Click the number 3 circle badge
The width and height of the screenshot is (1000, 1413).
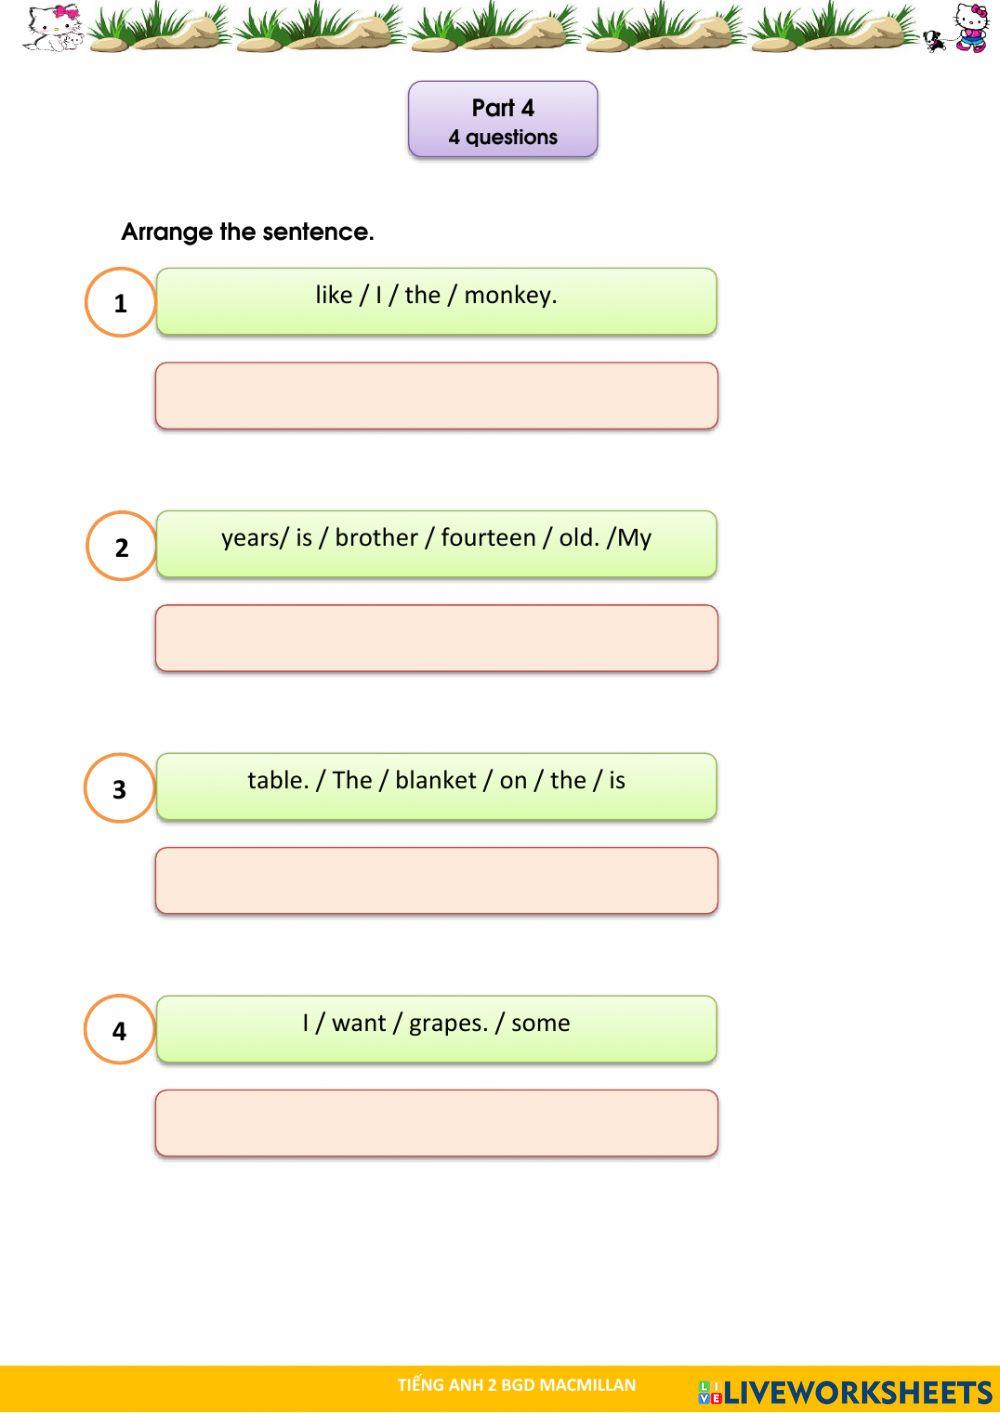click(x=119, y=789)
